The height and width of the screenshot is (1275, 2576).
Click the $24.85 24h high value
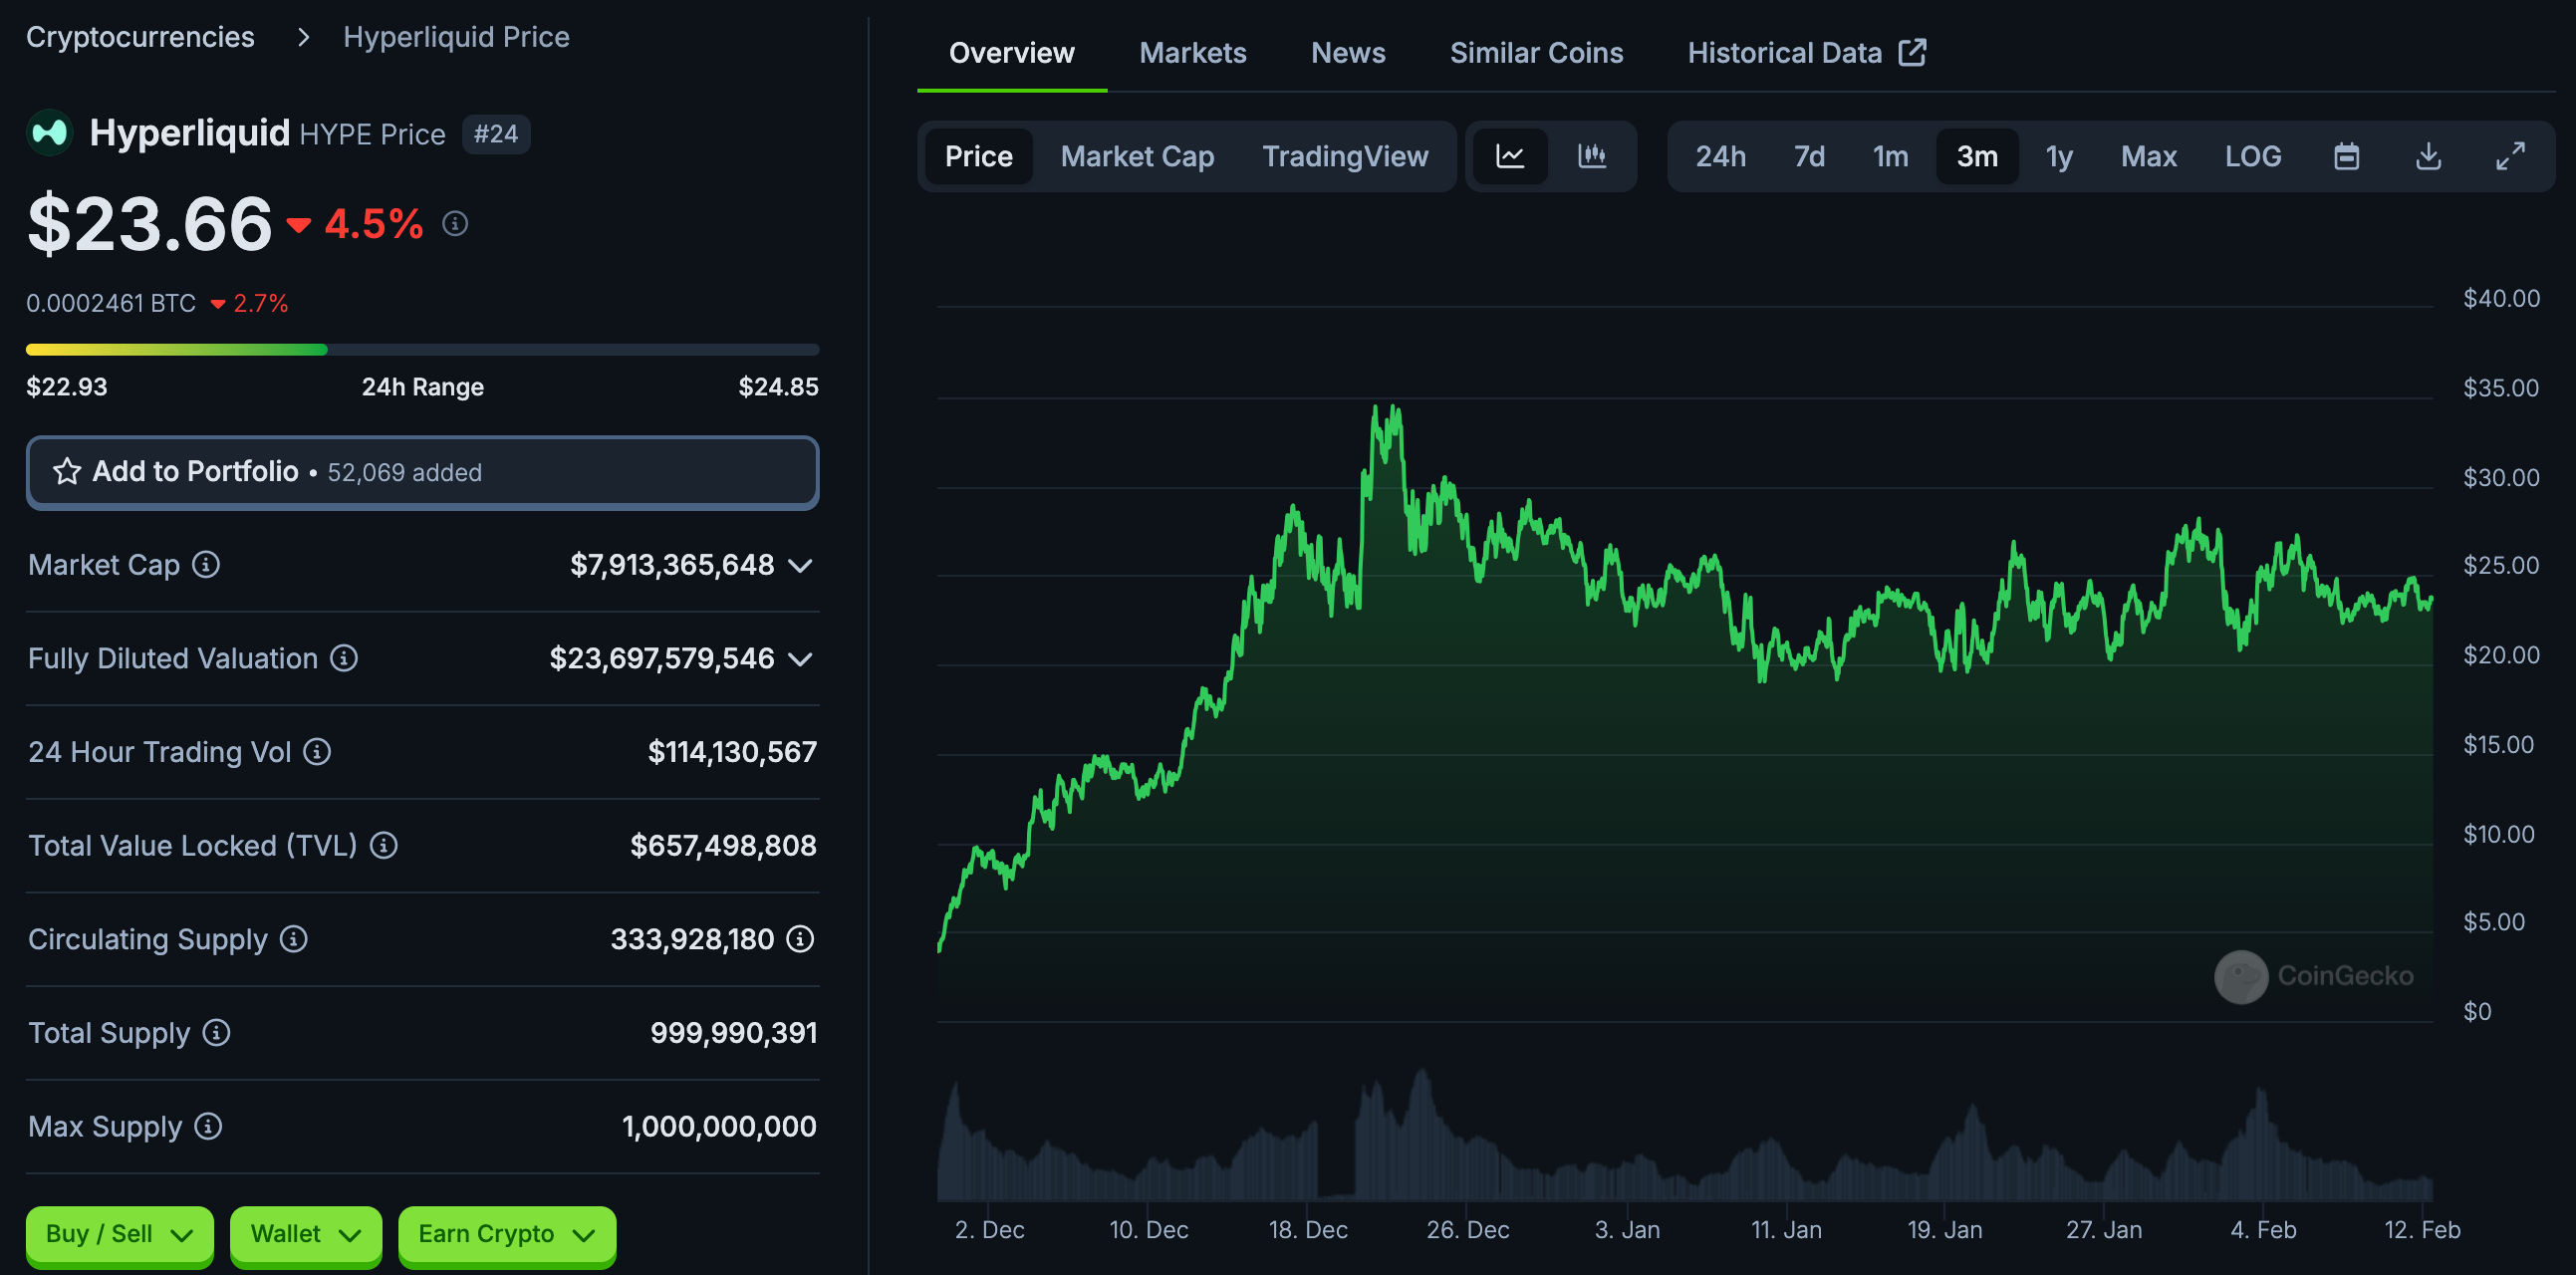tap(778, 387)
